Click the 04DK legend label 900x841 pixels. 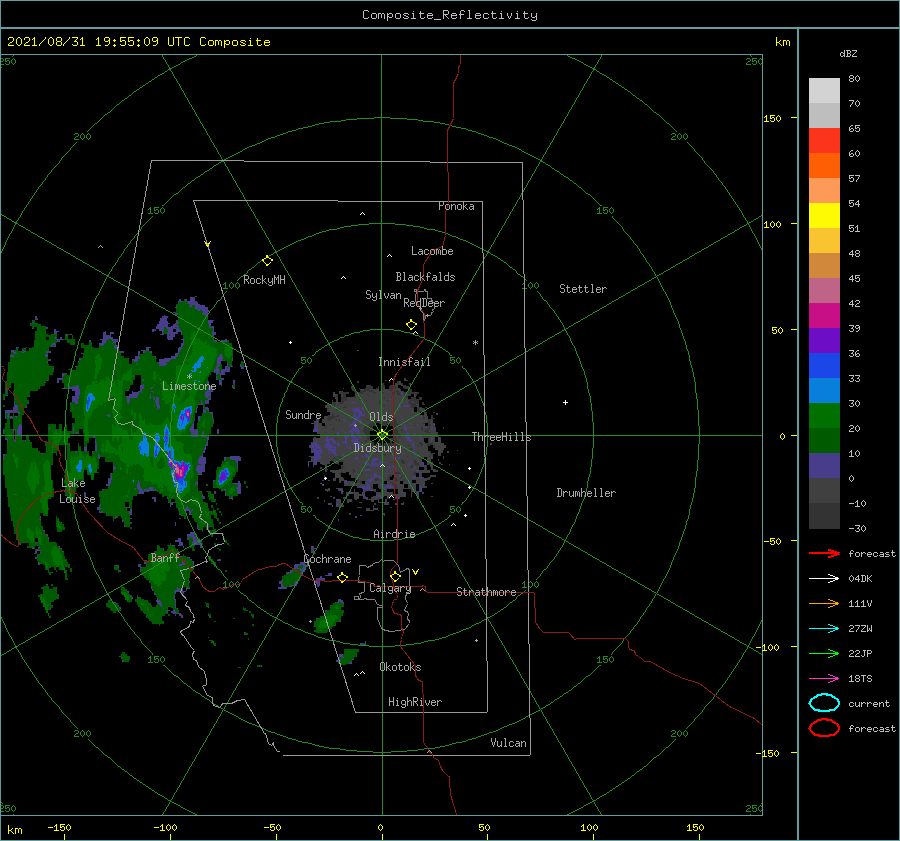click(860, 578)
